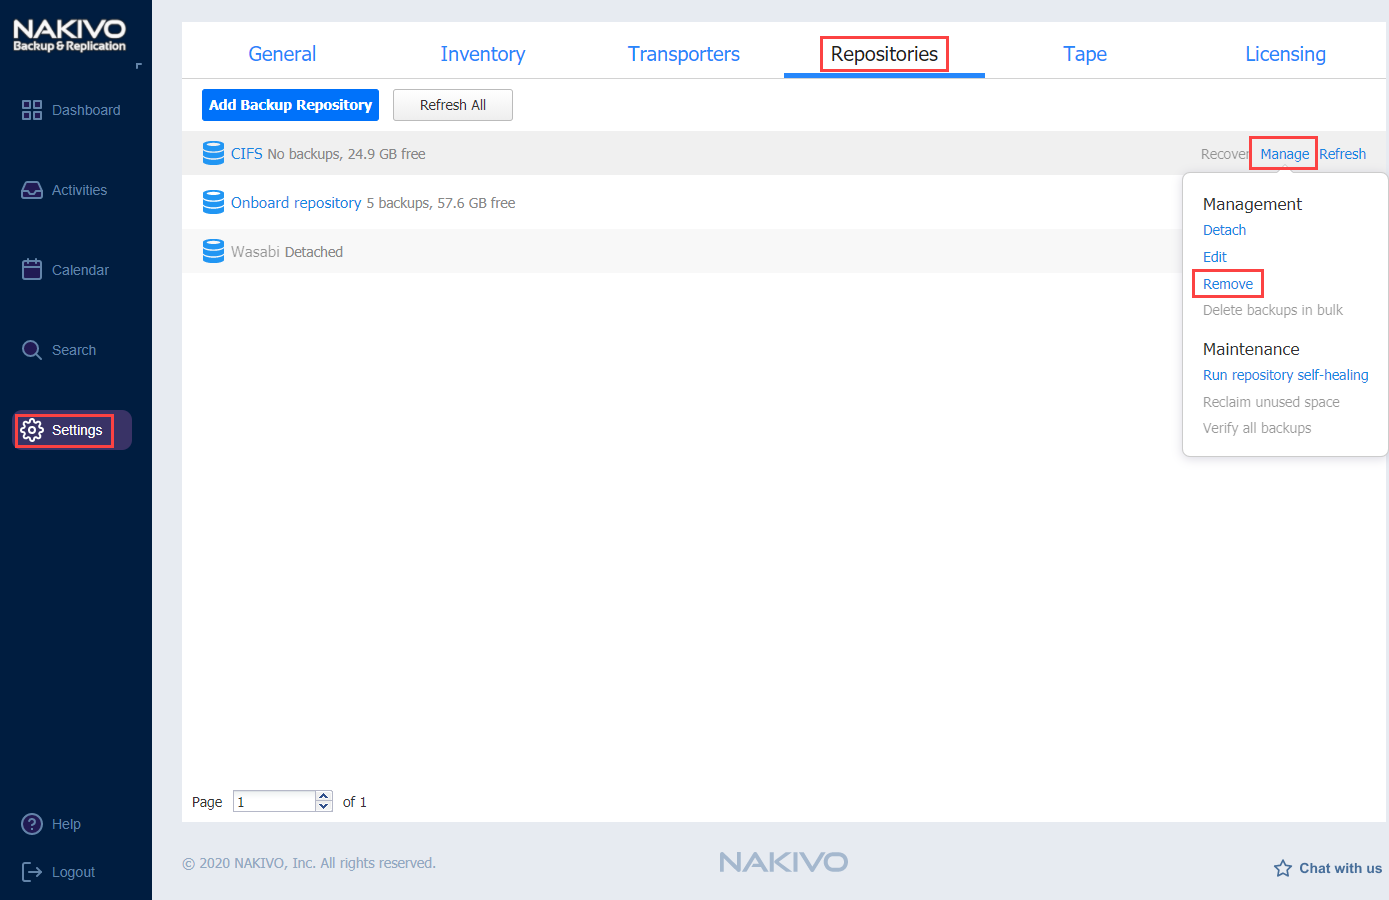The height and width of the screenshot is (900, 1389).
Task: Collapse the sidebar with the small corner toggle
Action: 139,66
